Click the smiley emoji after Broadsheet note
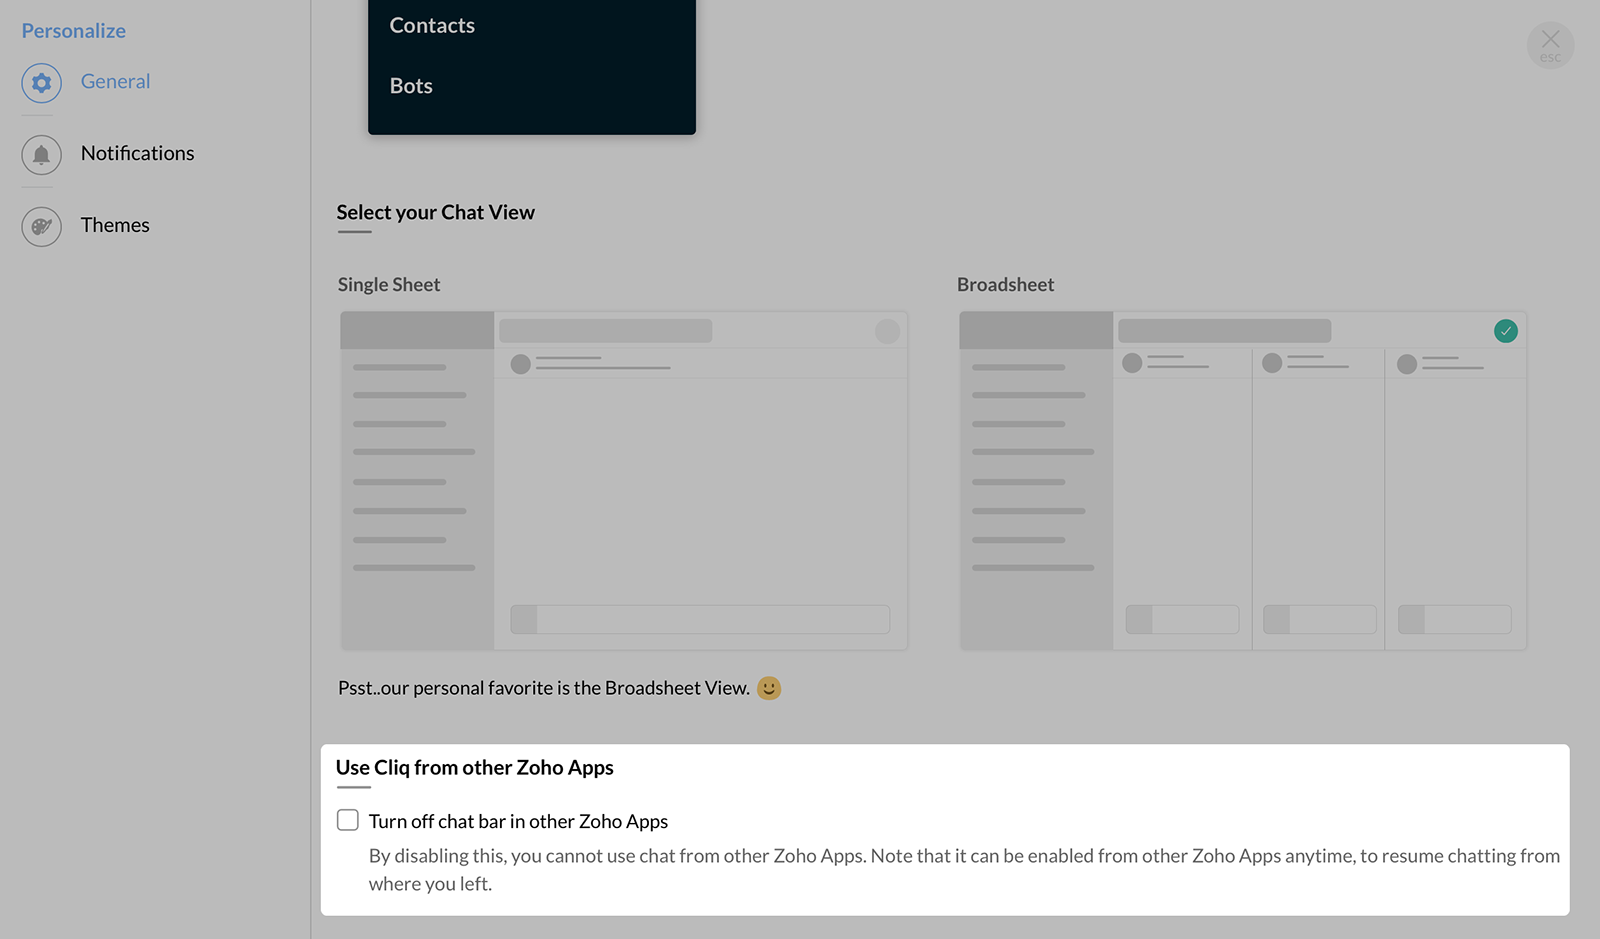The height and width of the screenshot is (939, 1600). [x=768, y=688]
